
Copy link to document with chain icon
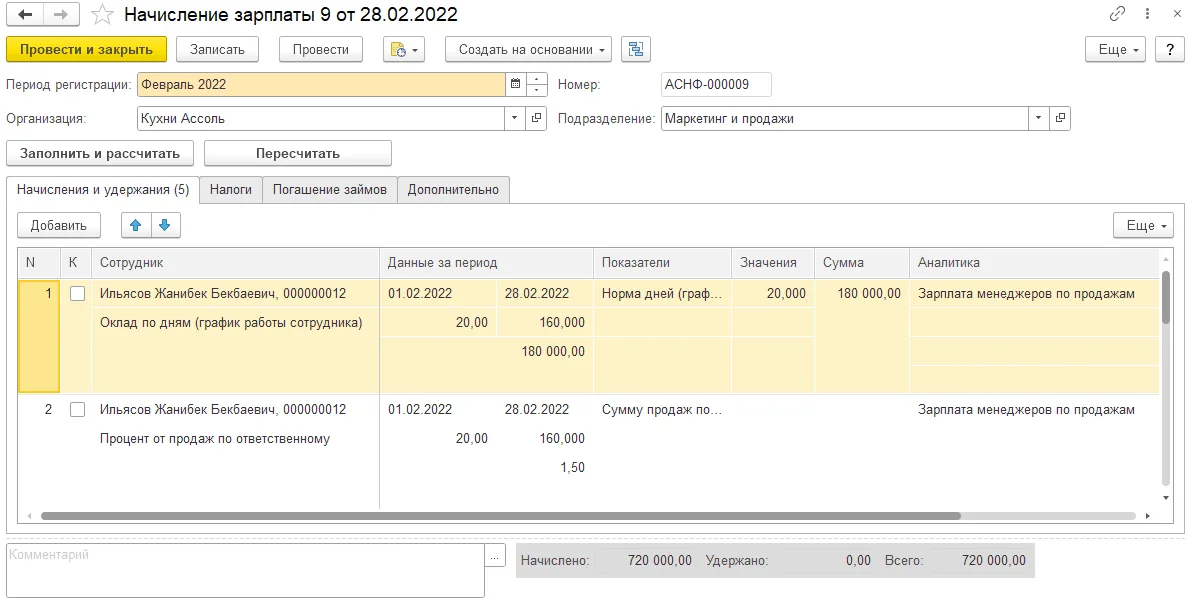tap(1117, 14)
